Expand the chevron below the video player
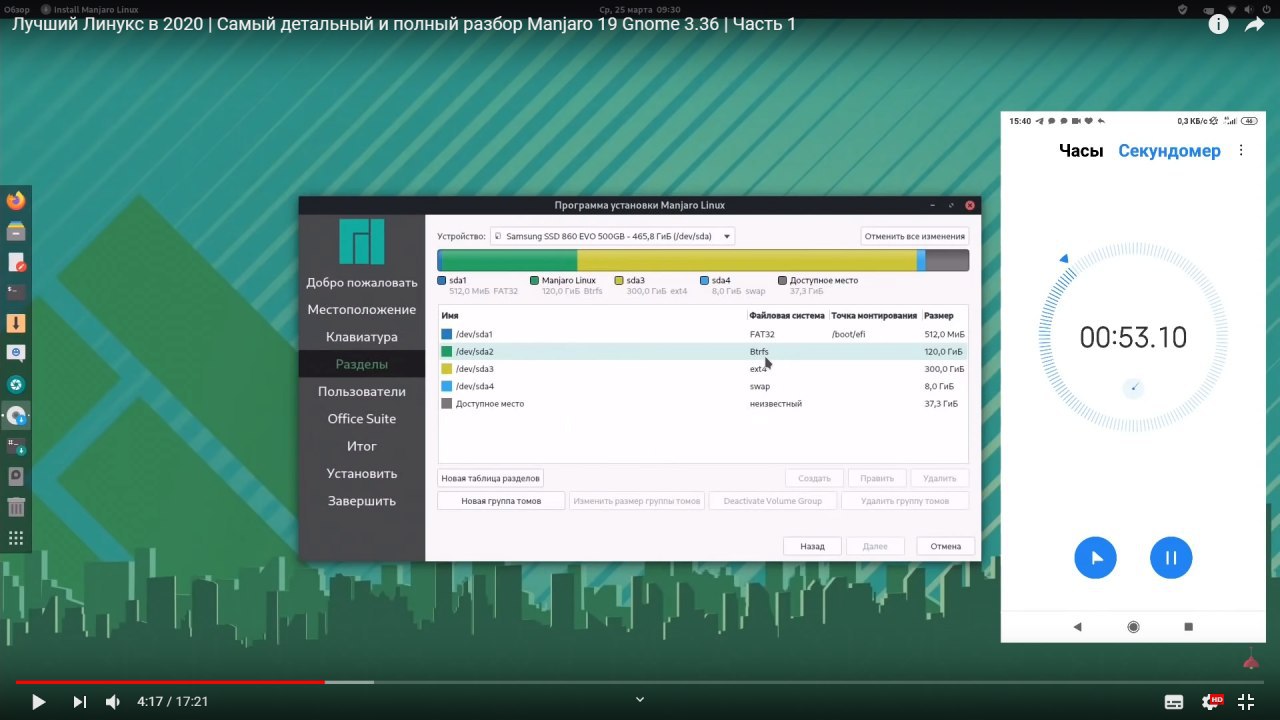1280x720 pixels. pyautogui.click(x=640, y=699)
